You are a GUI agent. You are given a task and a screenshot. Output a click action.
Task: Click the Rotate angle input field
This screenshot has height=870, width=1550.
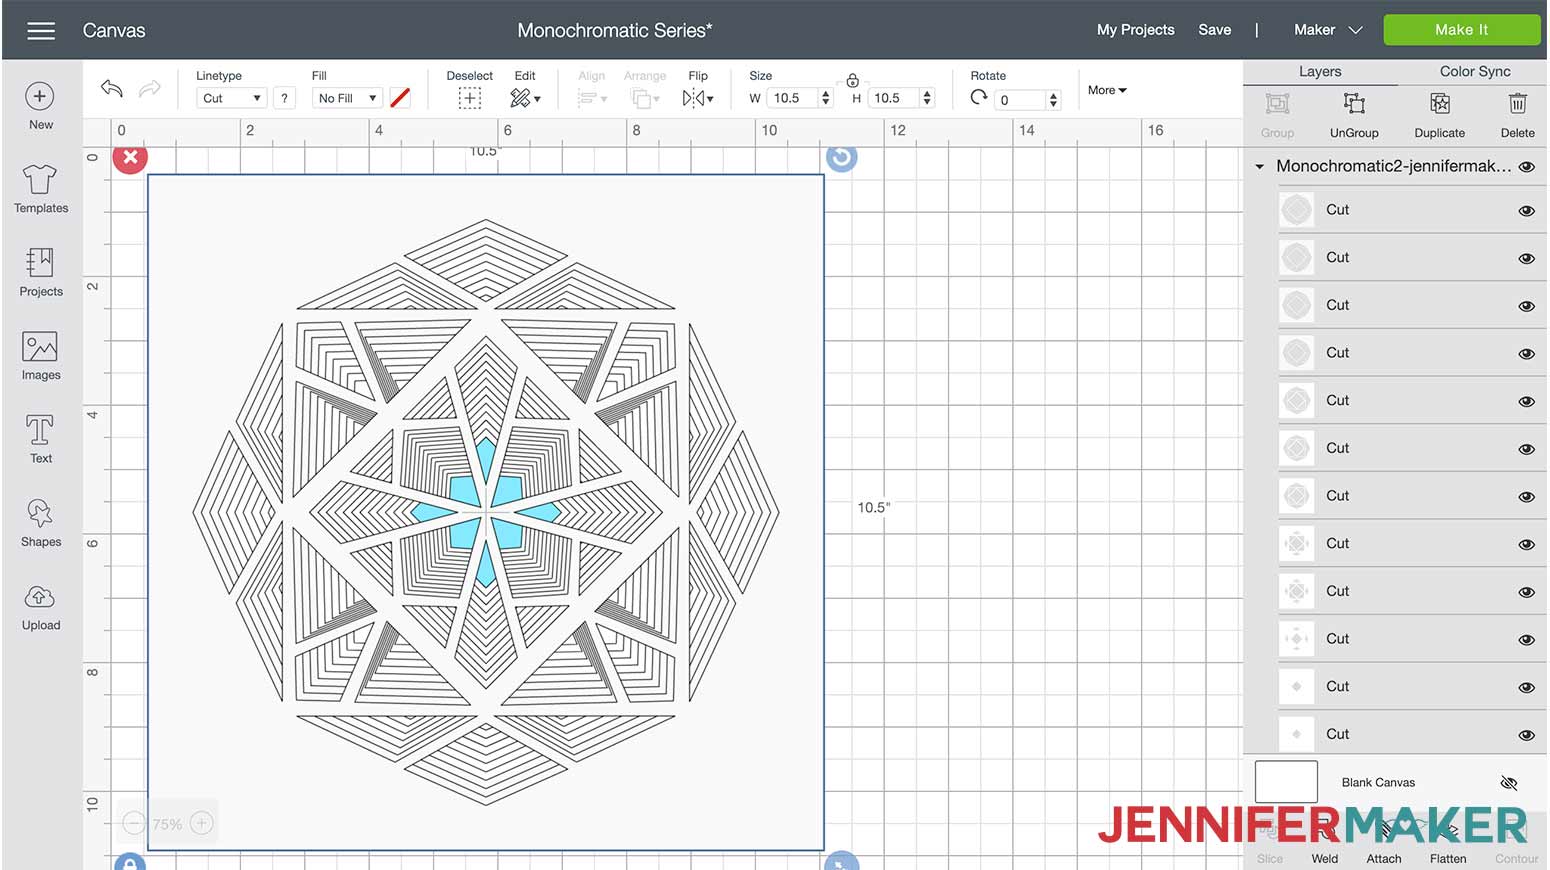coord(1020,99)
